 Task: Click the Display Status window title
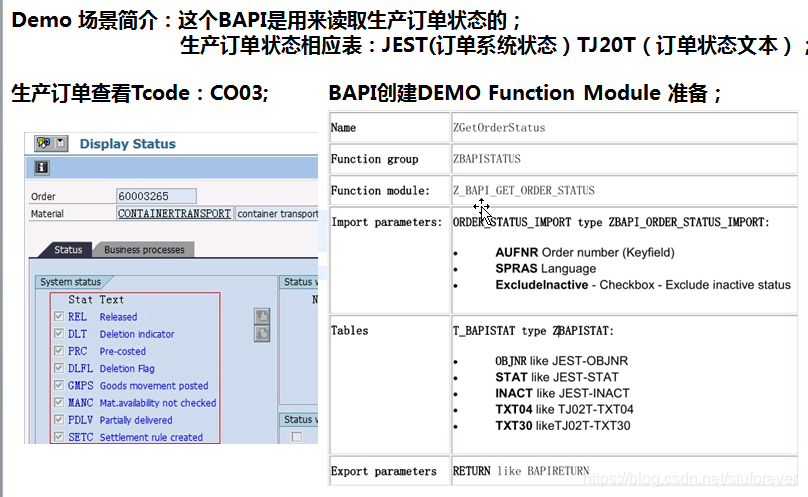[x=128, y=143]
